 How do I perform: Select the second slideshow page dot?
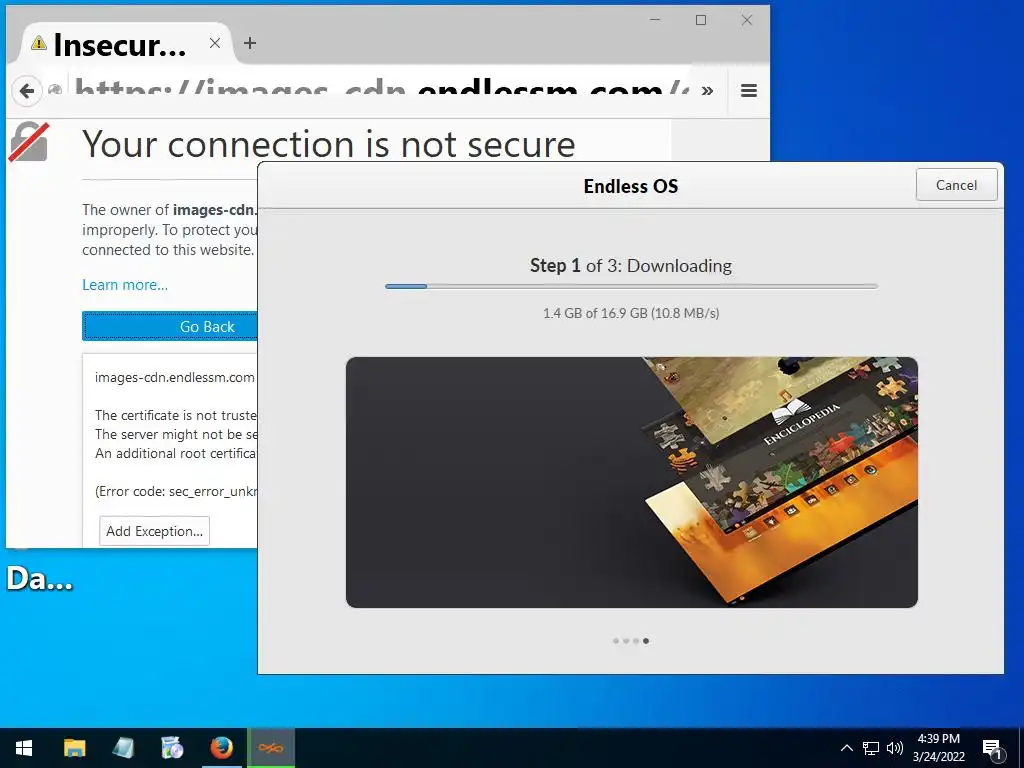click(x=626, y=641)
